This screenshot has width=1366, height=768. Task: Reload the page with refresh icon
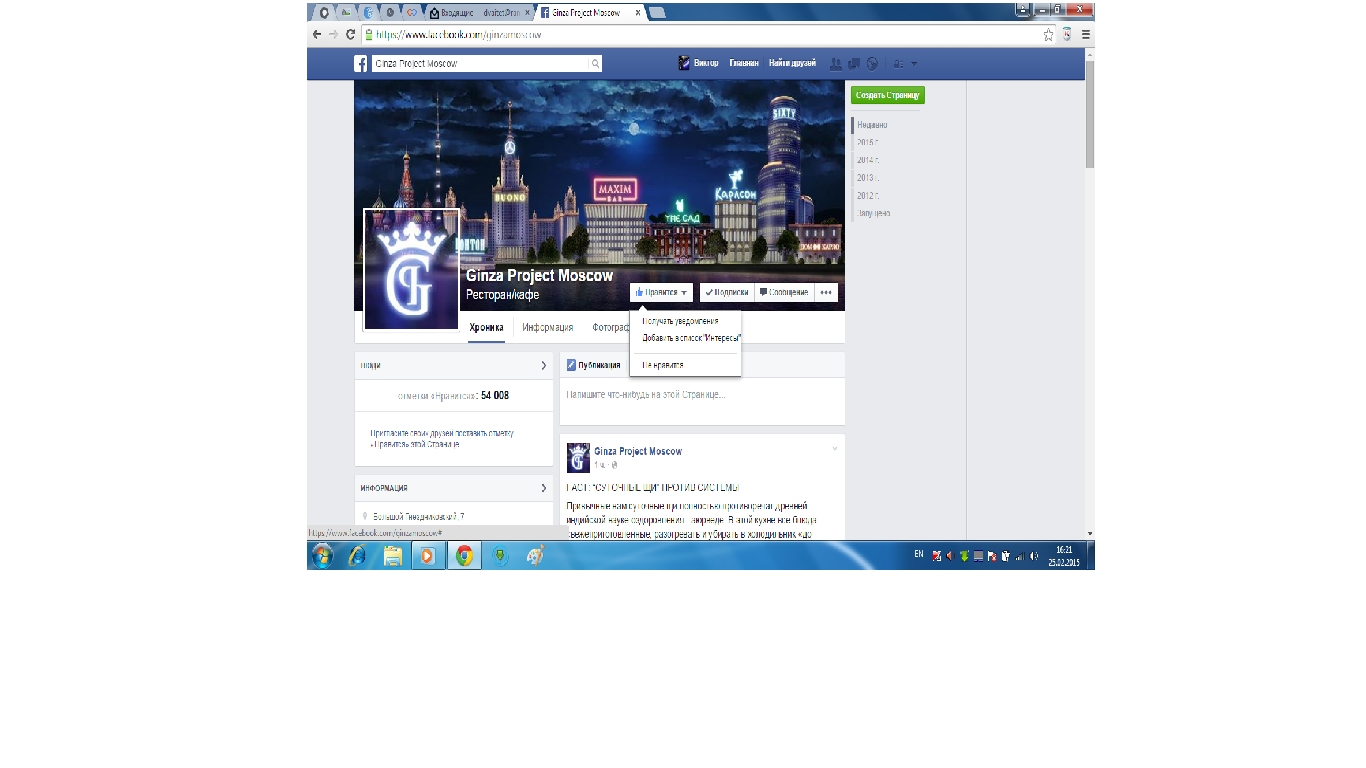[350, 34]
